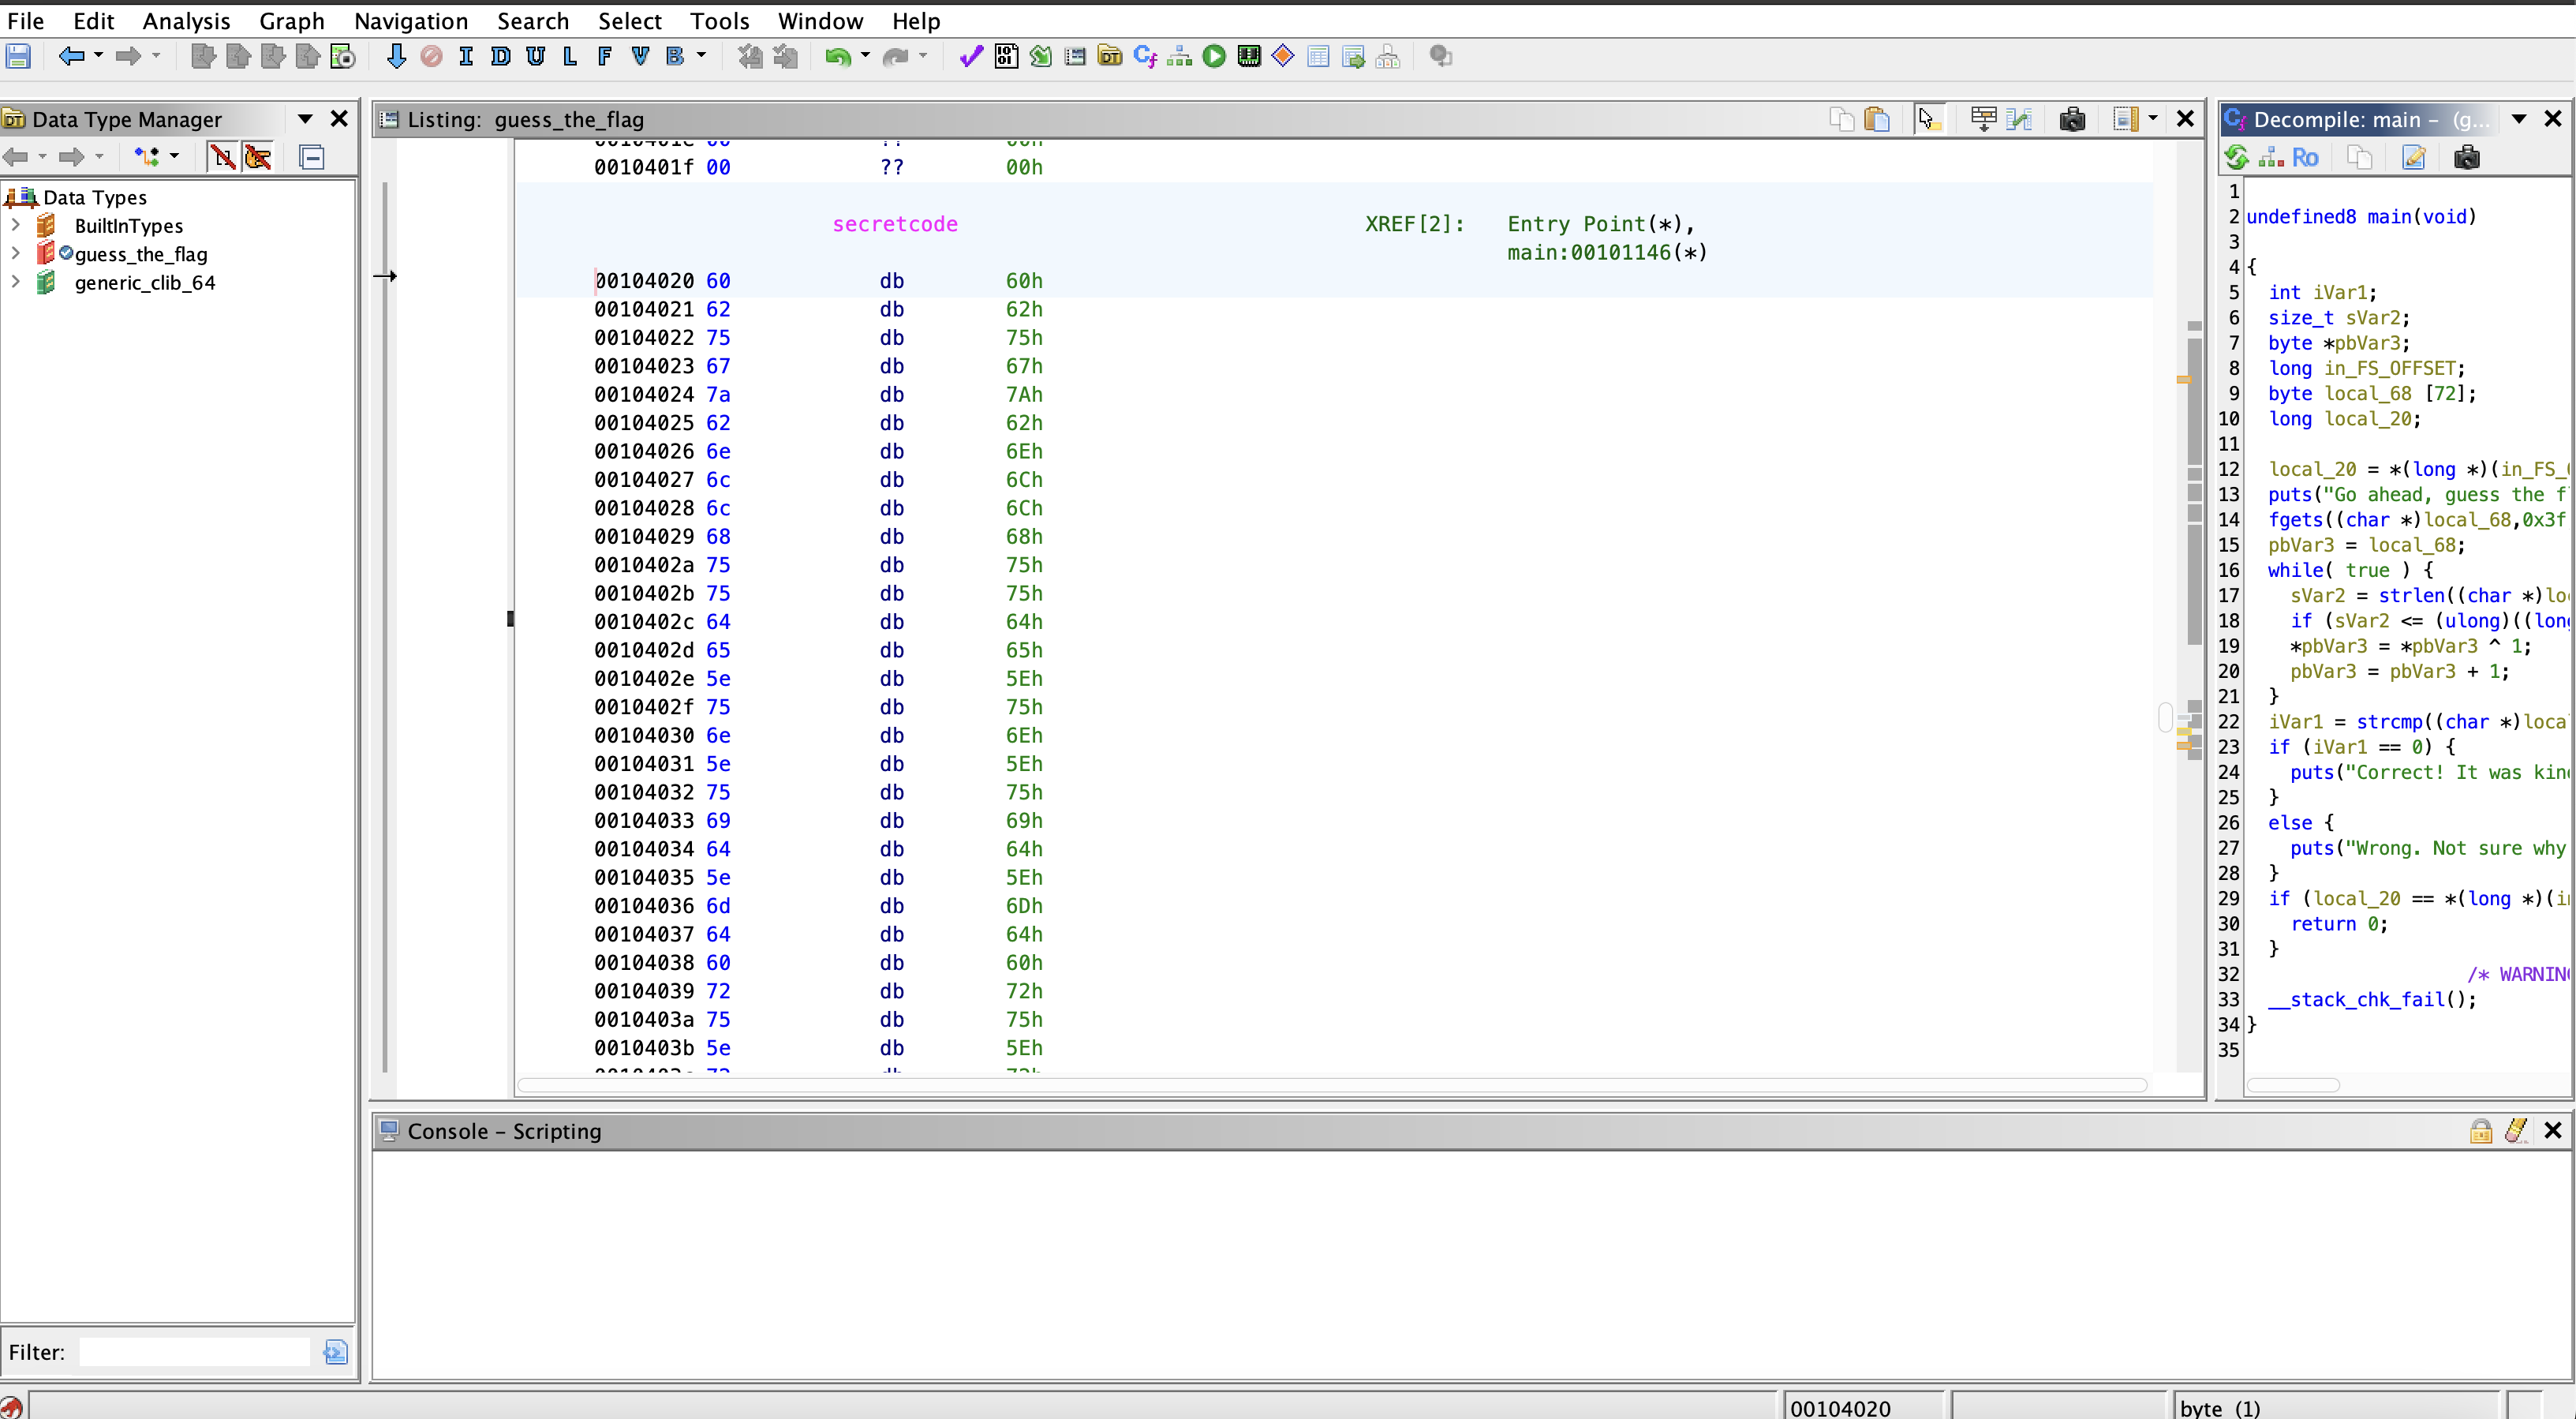Click the Disassemble 'D' toolbar icon
The width and height of the screenshot is (2576, 1419).
click(x=500, y=56)
